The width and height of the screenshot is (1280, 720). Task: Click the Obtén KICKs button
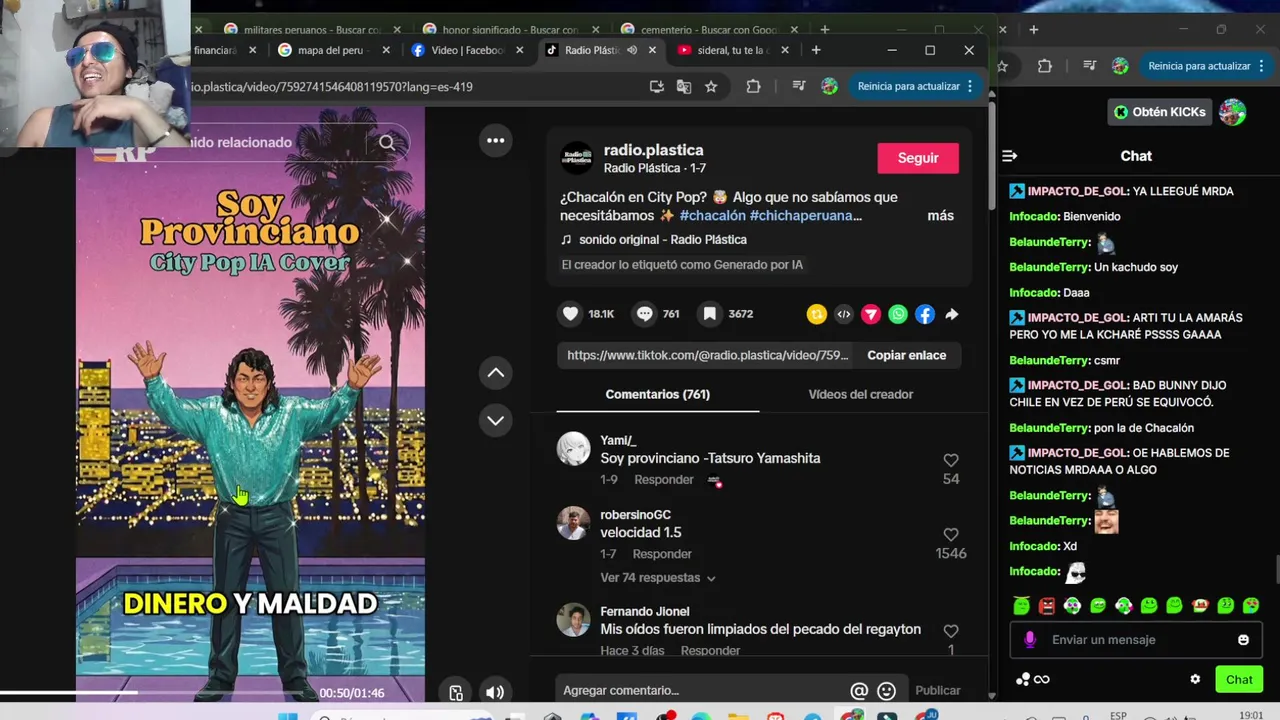click(x=1160, y=112)
